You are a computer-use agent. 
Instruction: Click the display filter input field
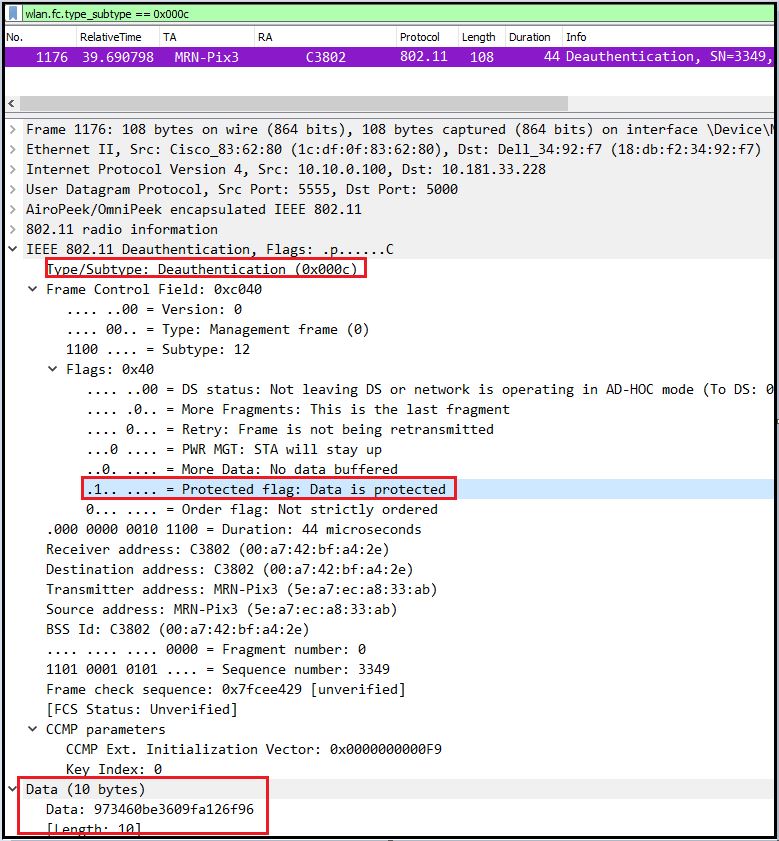(397, 14)
